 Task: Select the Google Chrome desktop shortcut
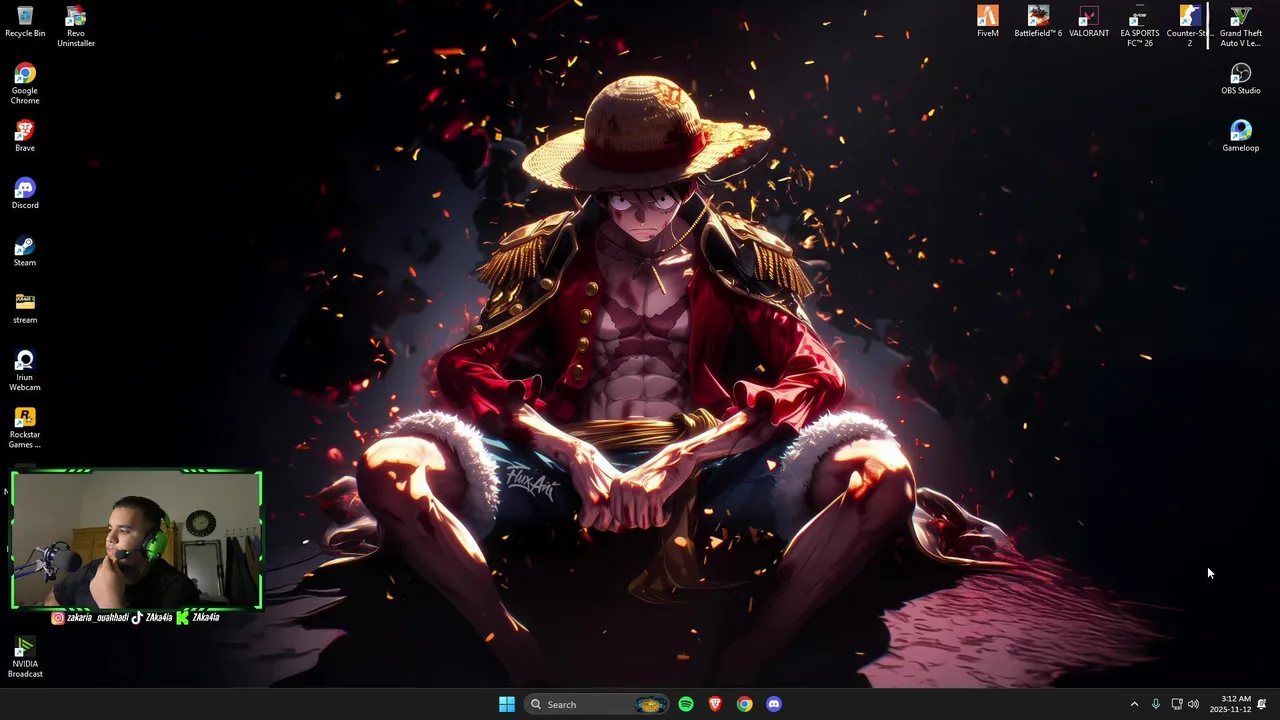(x=25, y=84)
